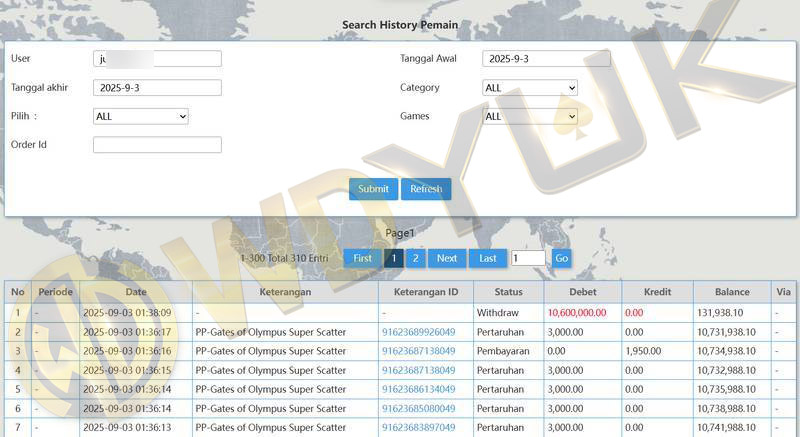Open row 4 link 91623687138049
800x437 pixels.
(418, 370)
